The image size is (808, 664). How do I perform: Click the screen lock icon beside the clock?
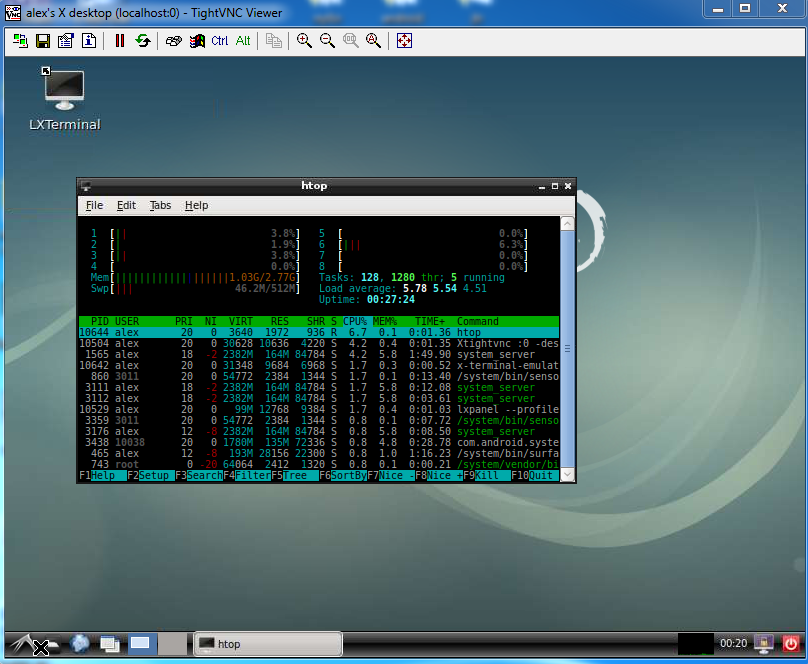click(x=764, y=643)
